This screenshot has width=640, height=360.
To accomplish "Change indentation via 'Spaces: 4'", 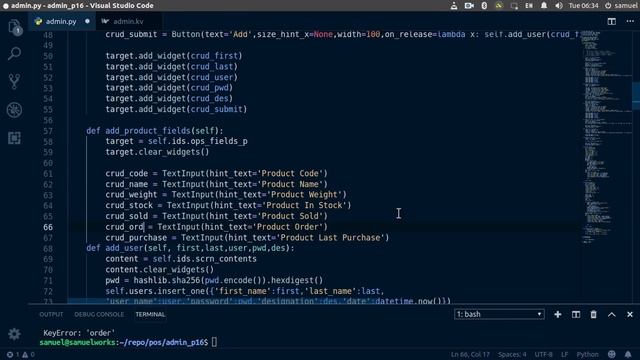I will (512, 354).
